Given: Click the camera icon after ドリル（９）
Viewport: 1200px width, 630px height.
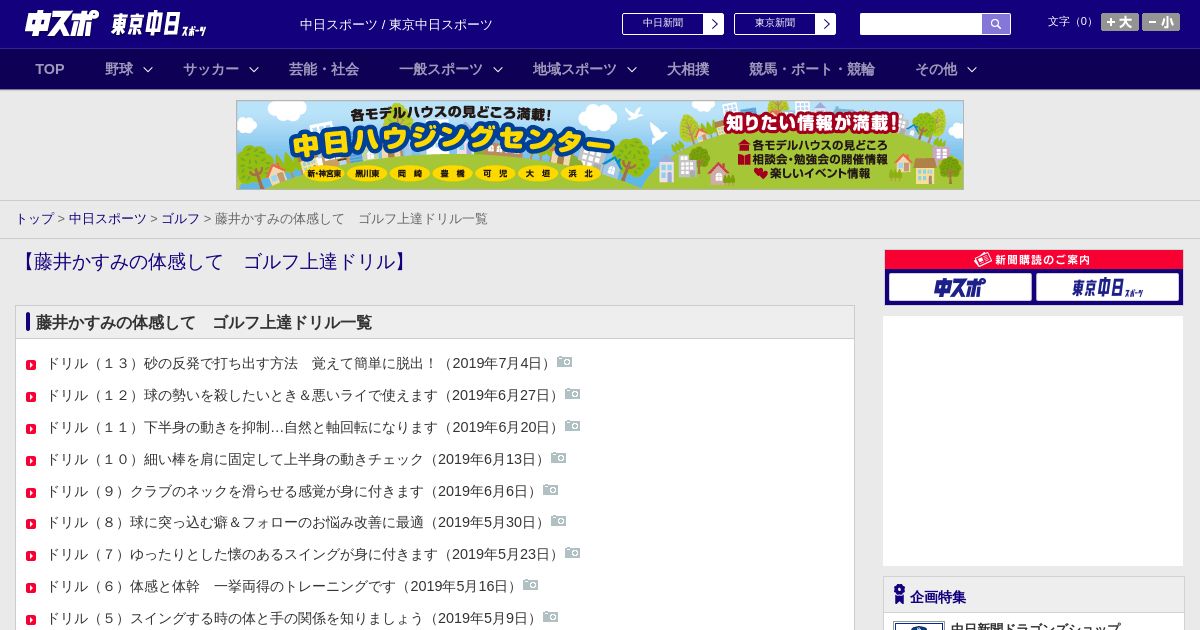Looking at the screenshot, I should point(551,490).
